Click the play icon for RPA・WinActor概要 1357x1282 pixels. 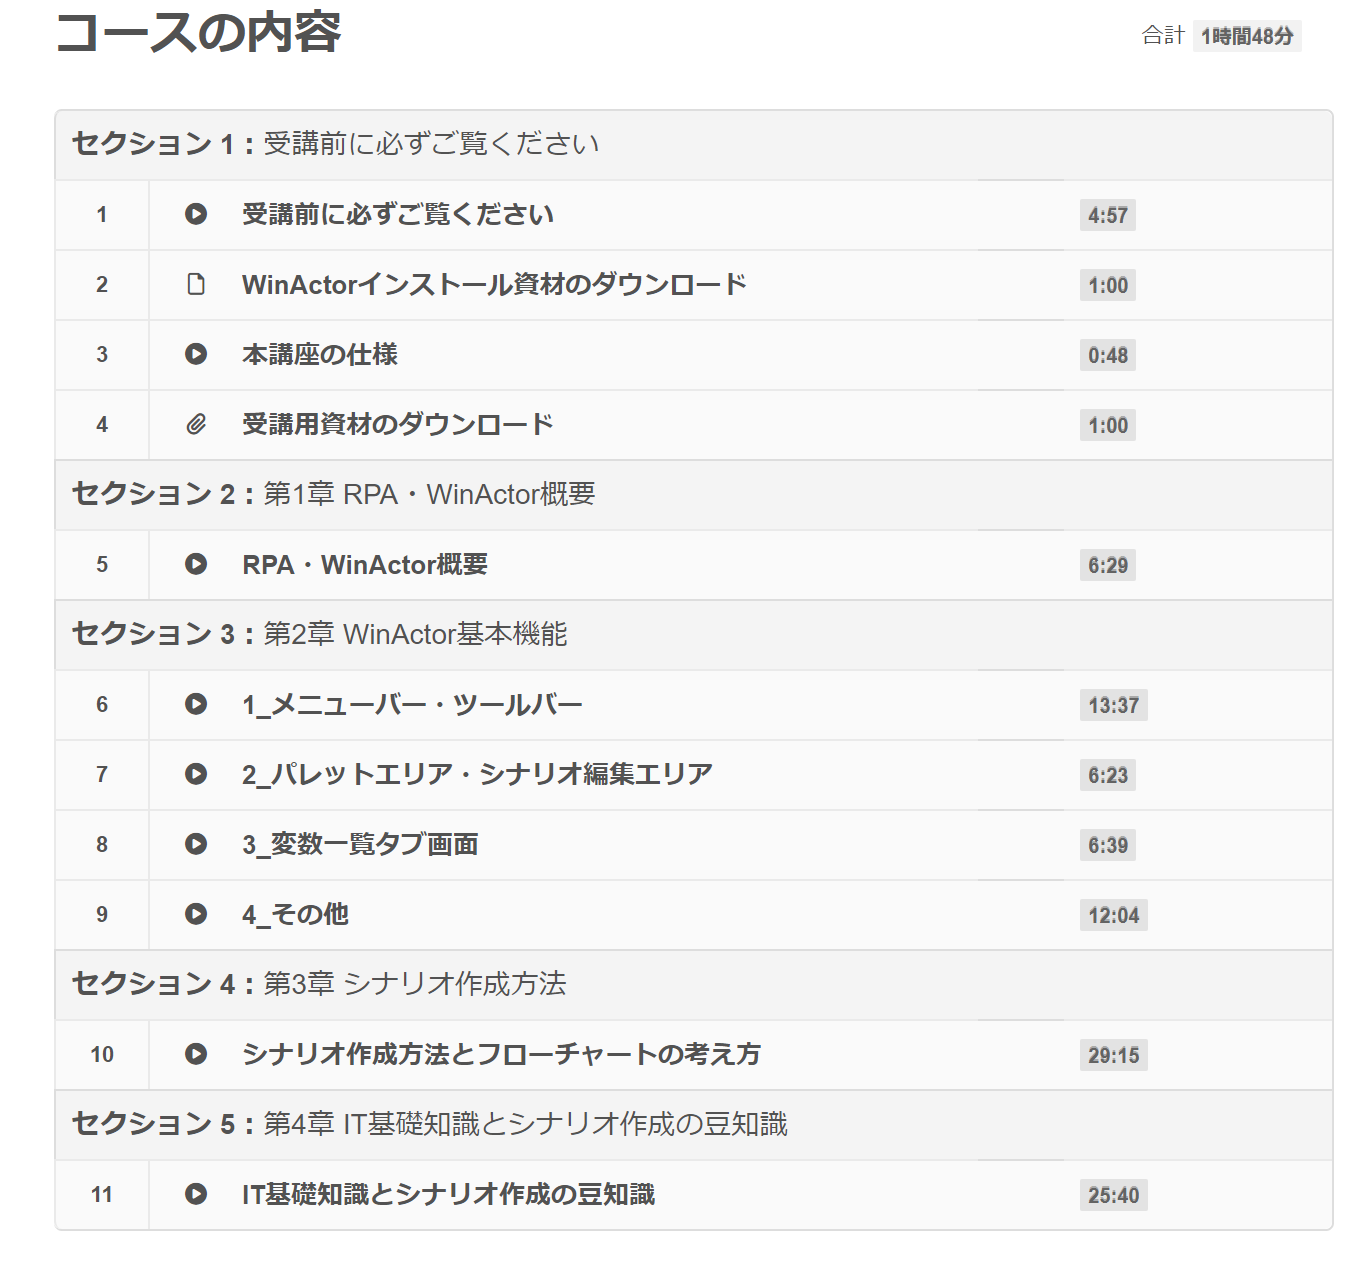click(x=196, y=565)
